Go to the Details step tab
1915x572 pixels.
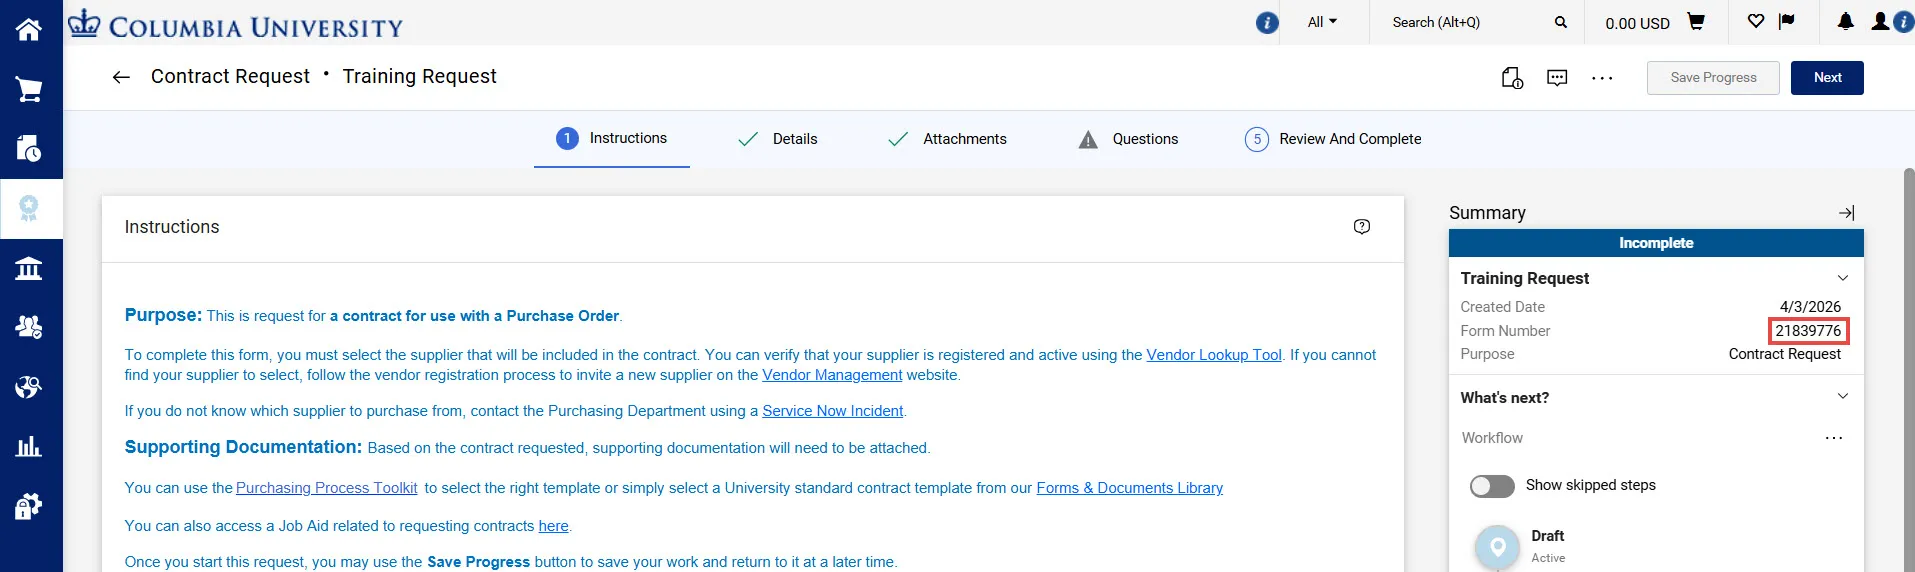[777, 139]
